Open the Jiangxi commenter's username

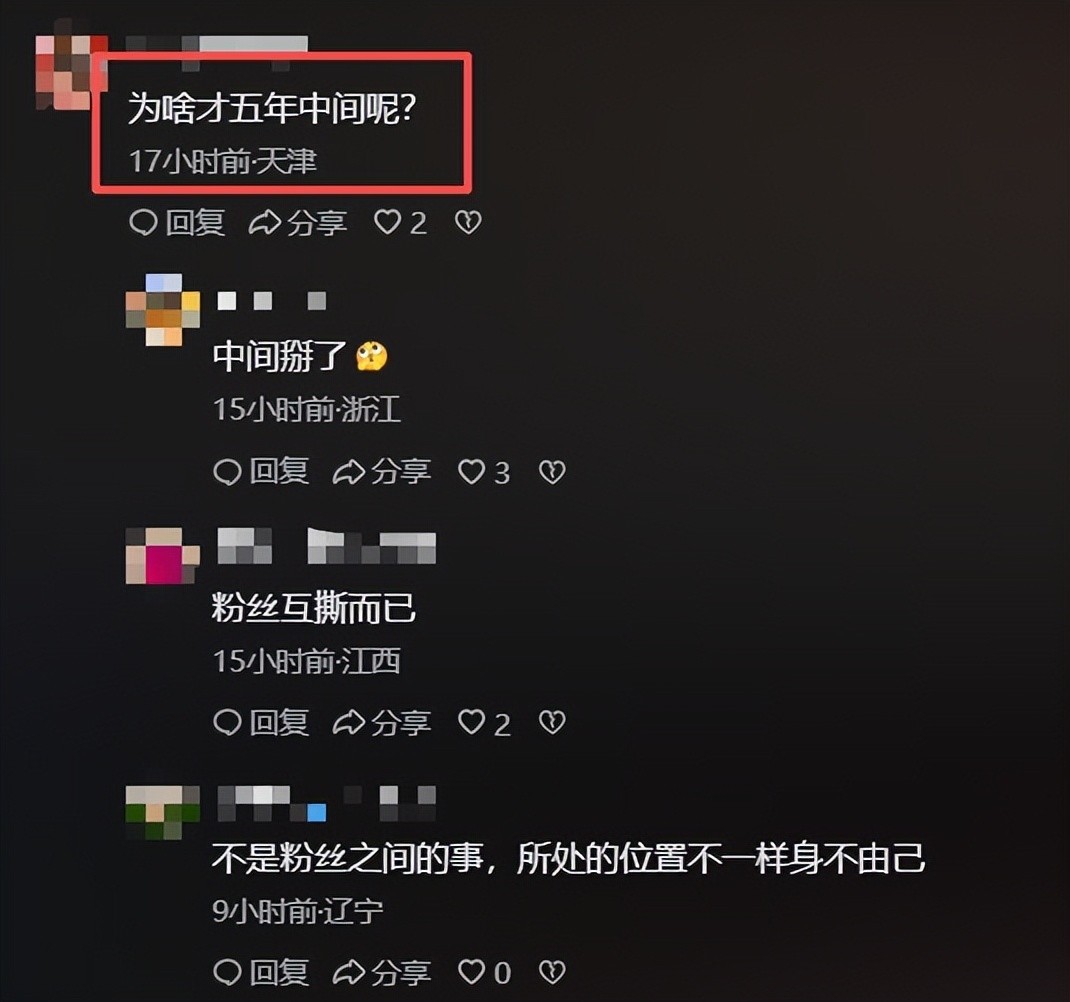(326, 546)
